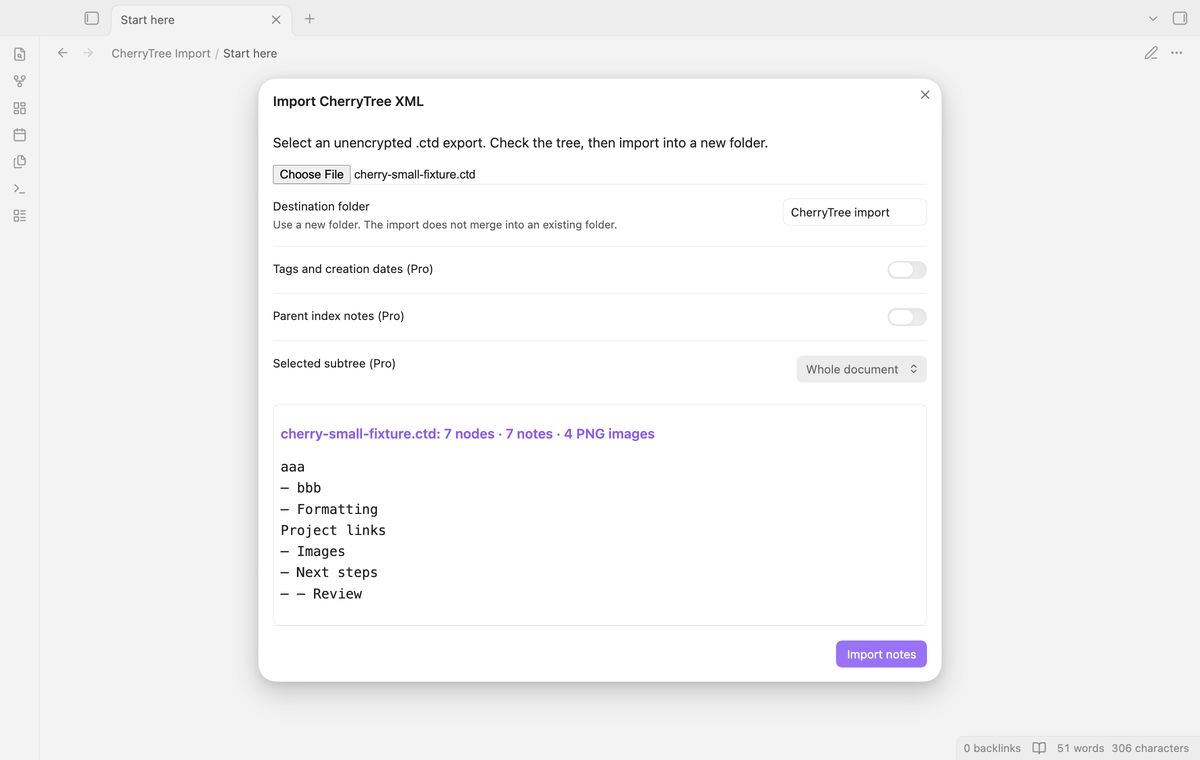Enable Tags and creation dates toggle
The width and height of the screenshot is (1200, 760).
(907, 270)
